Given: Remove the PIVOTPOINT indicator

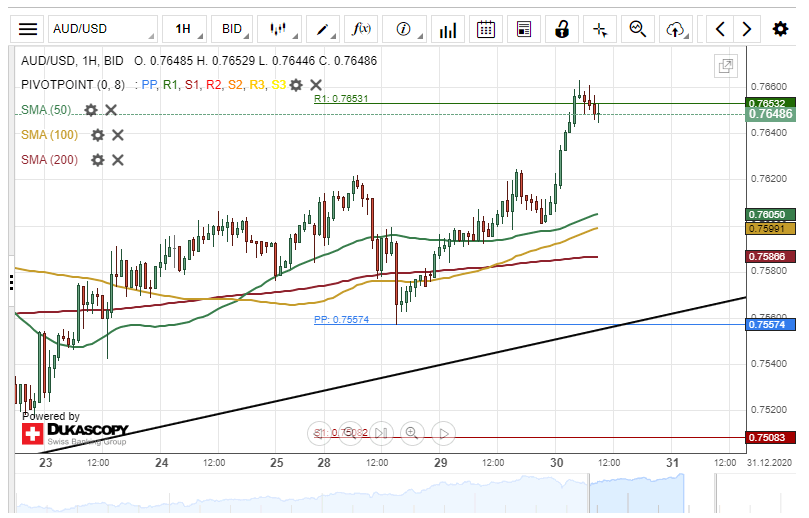Looking at the screenshot, I should pos(316,86).
